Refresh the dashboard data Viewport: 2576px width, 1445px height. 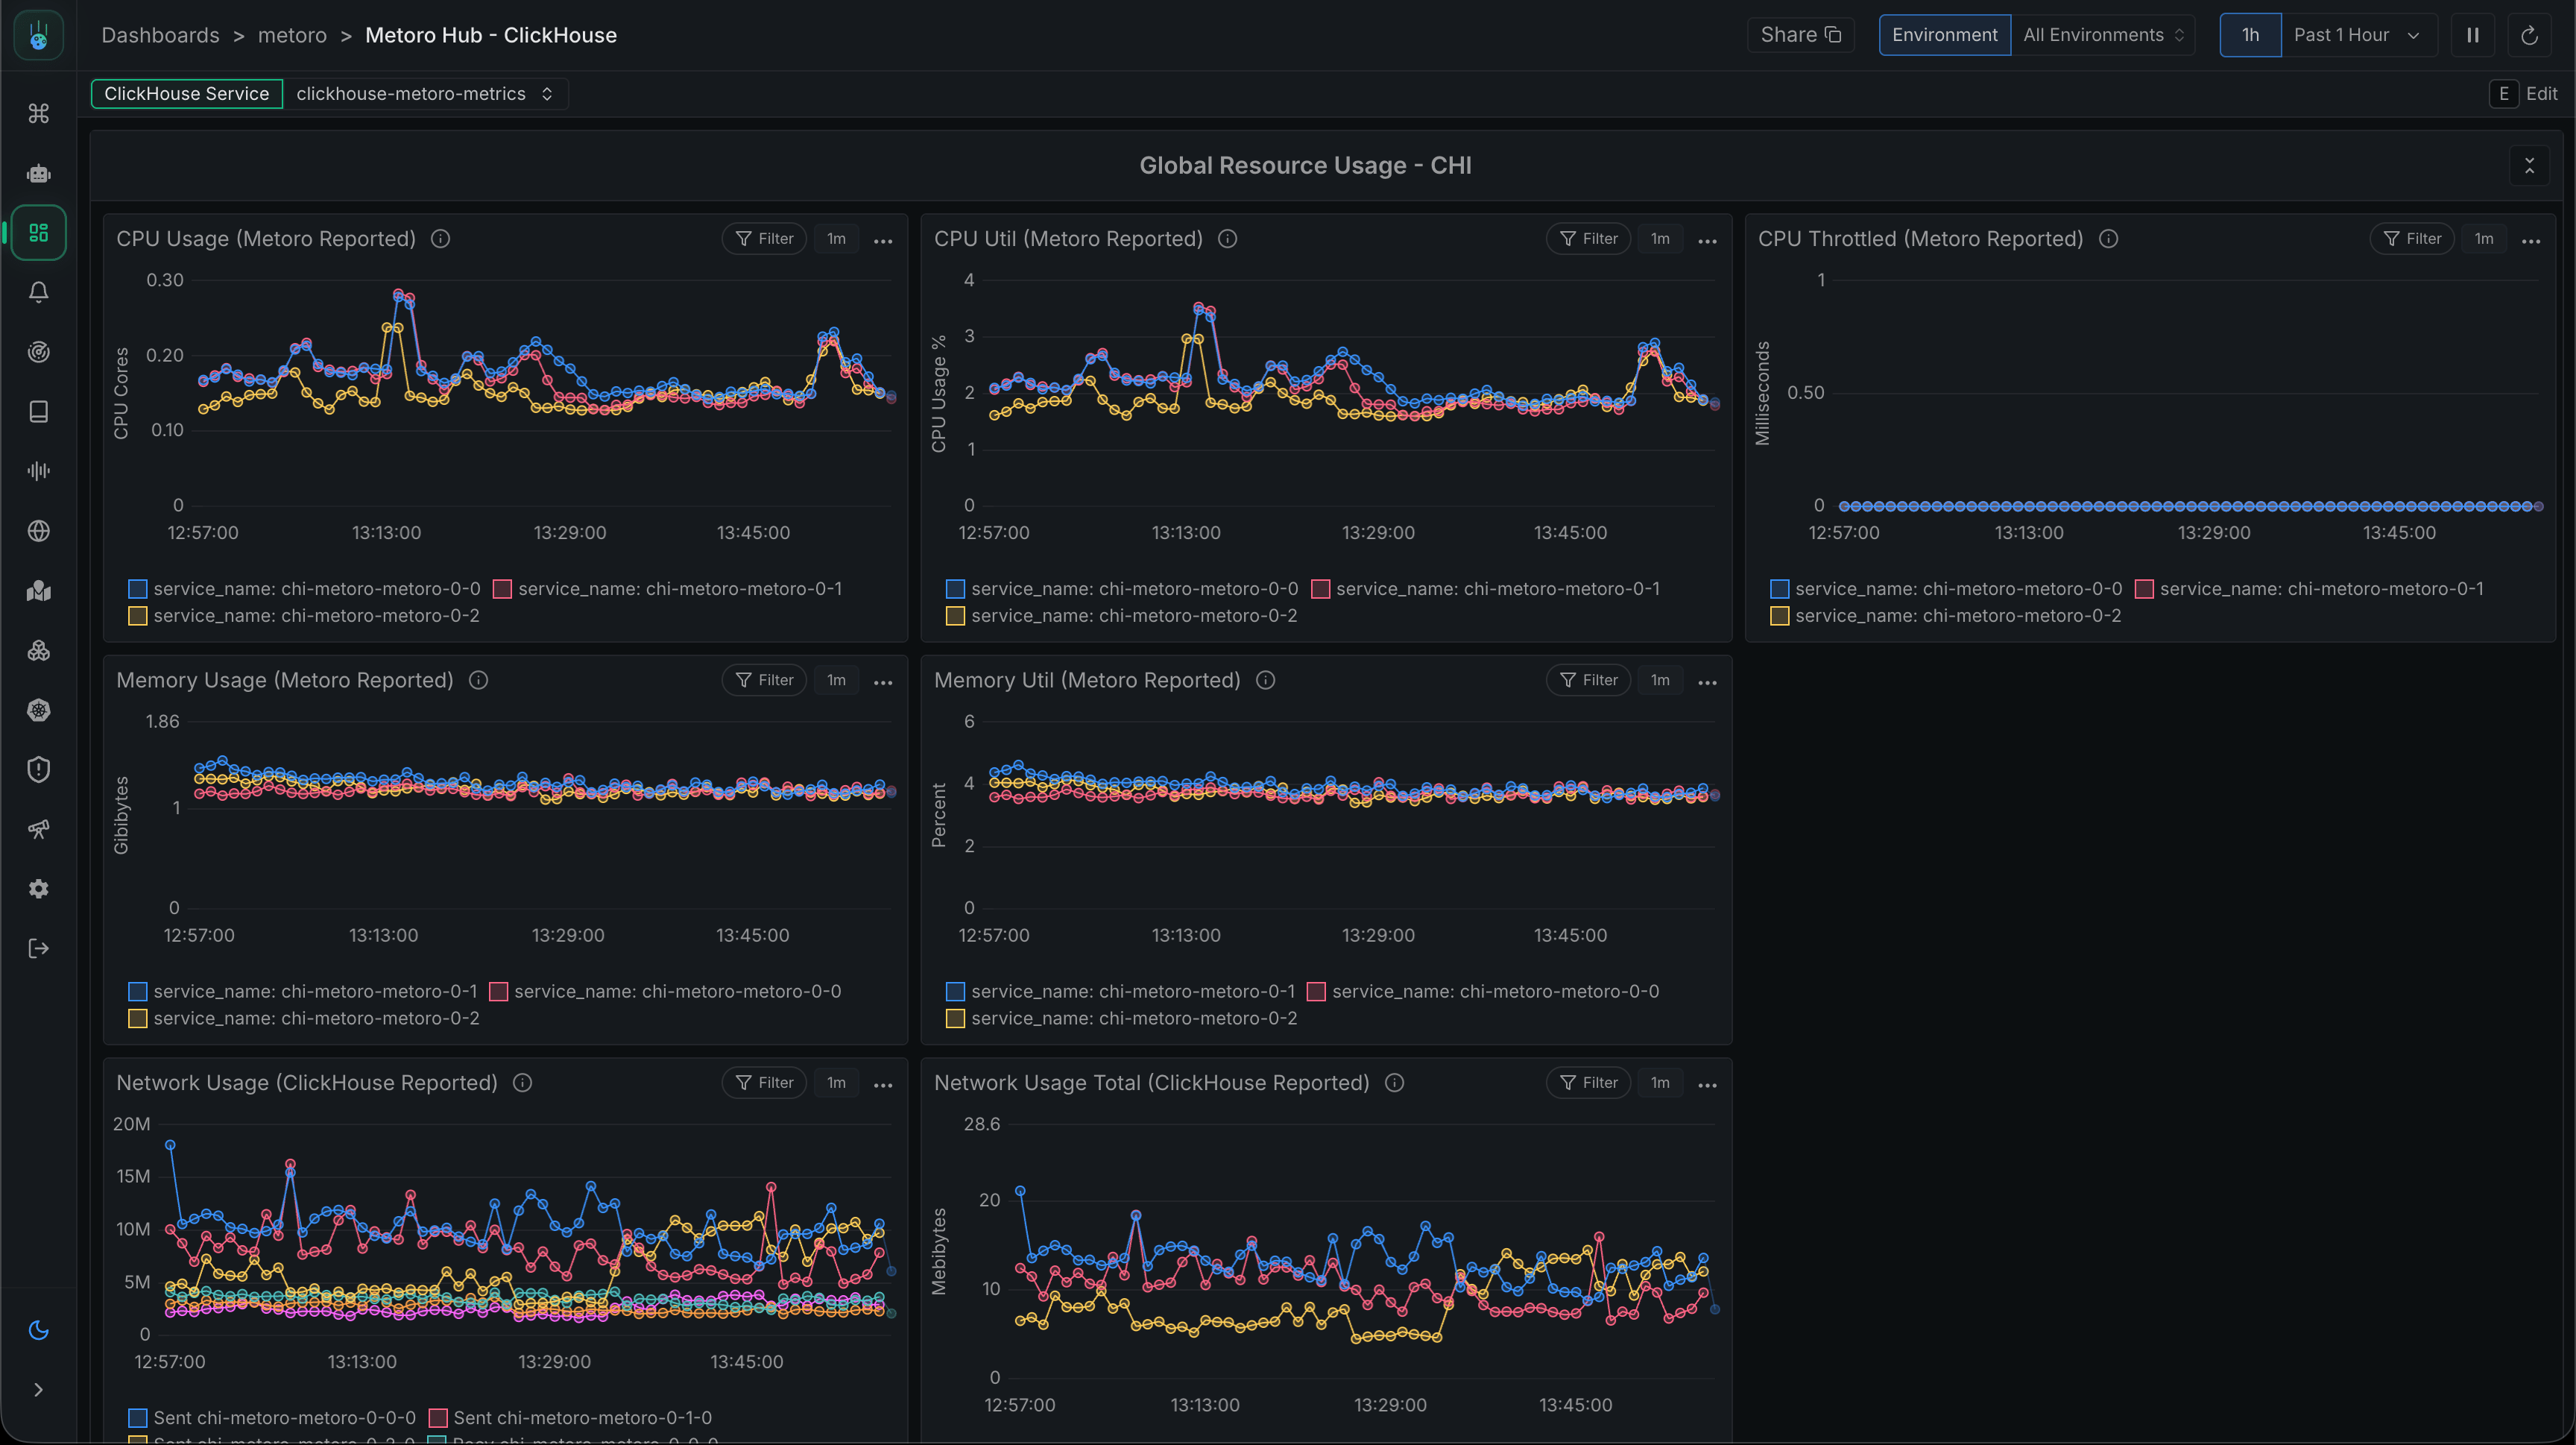[2529, 35]
